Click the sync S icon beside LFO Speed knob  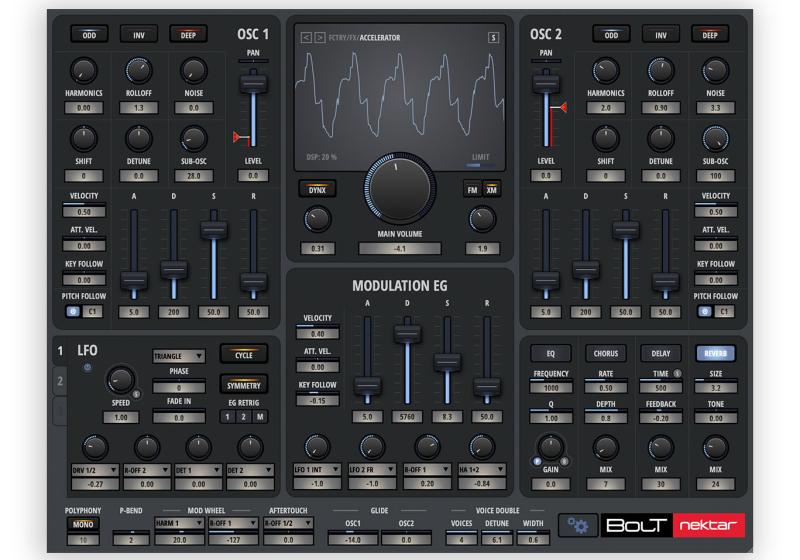pyautogui.click(x=136, y=394)
